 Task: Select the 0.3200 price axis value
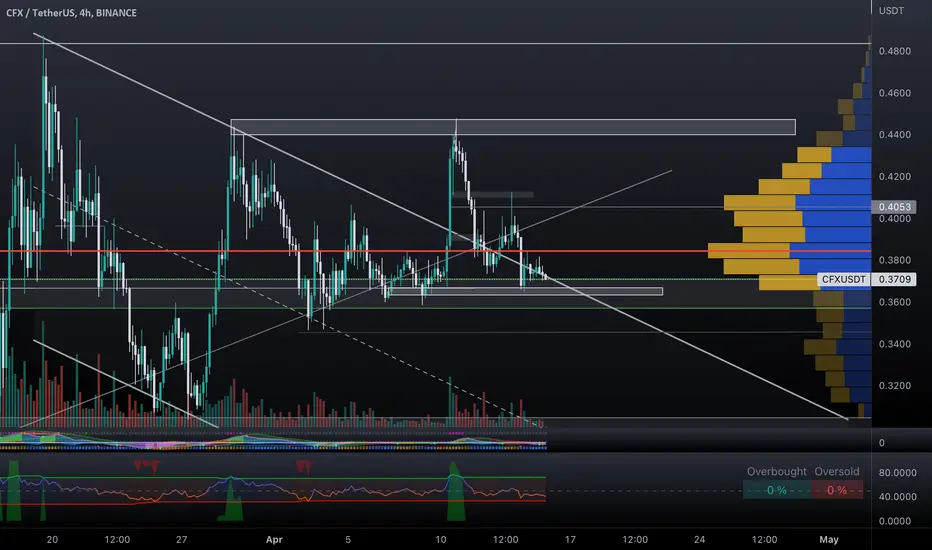point(895,385)
